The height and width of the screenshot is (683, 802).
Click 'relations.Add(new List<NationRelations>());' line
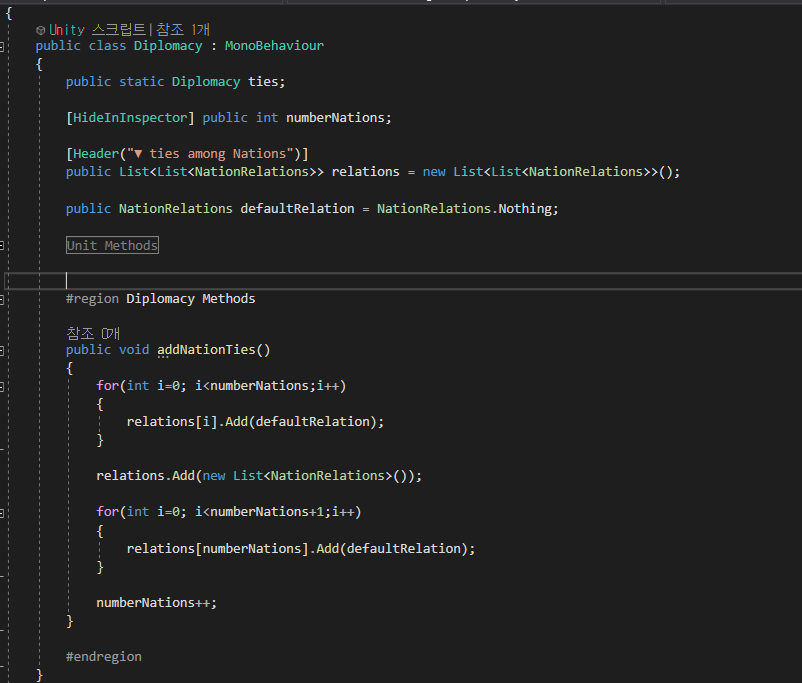(x=259, y=475)
